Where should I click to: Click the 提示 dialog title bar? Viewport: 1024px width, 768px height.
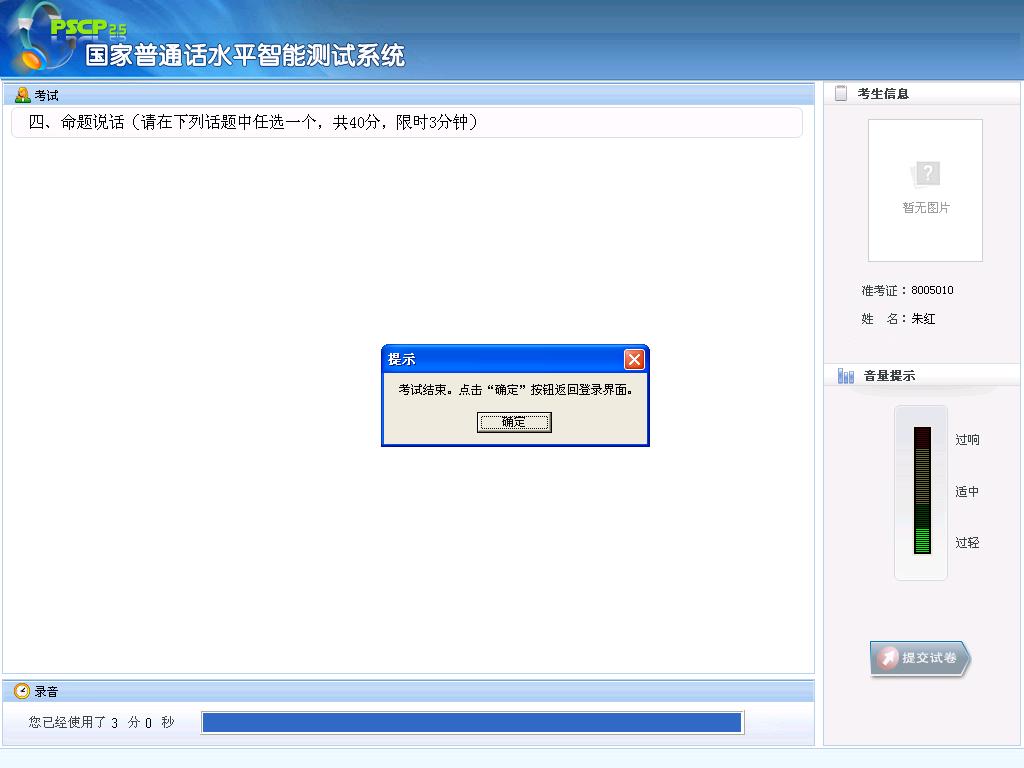click(500, 360)
